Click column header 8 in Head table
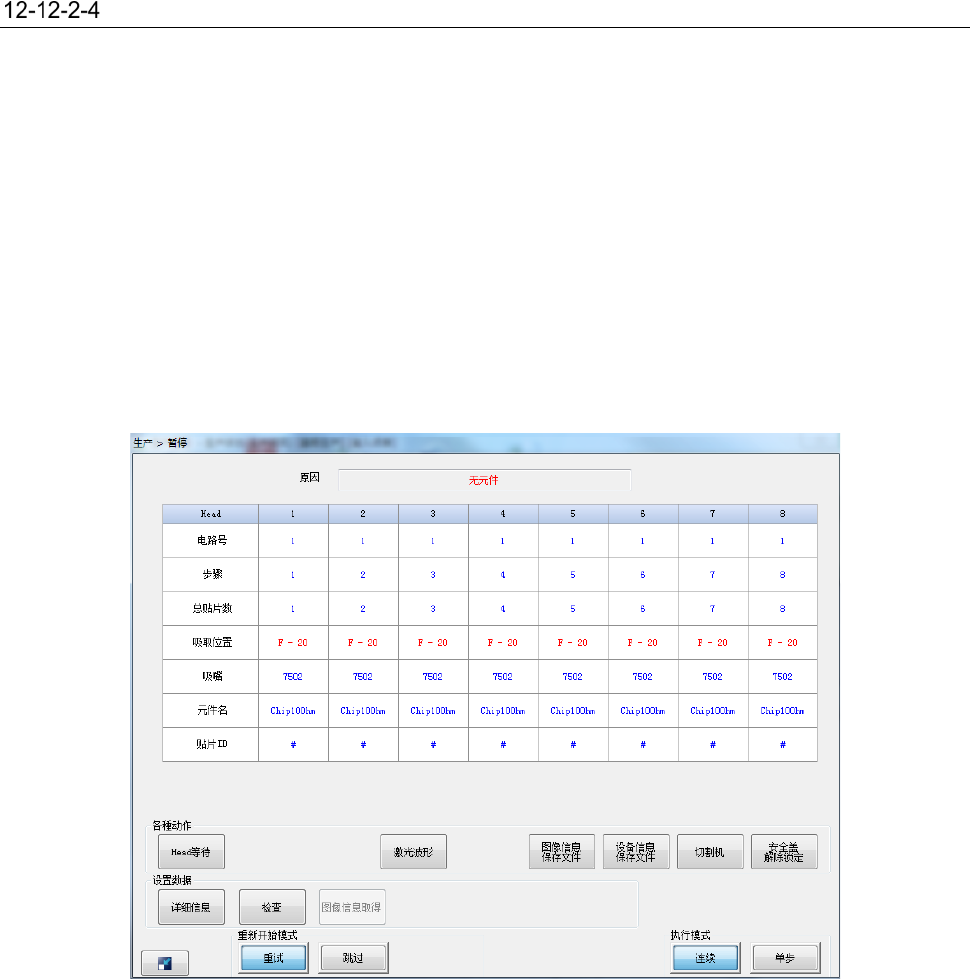 pyautogui.click(x=783, y=514)
